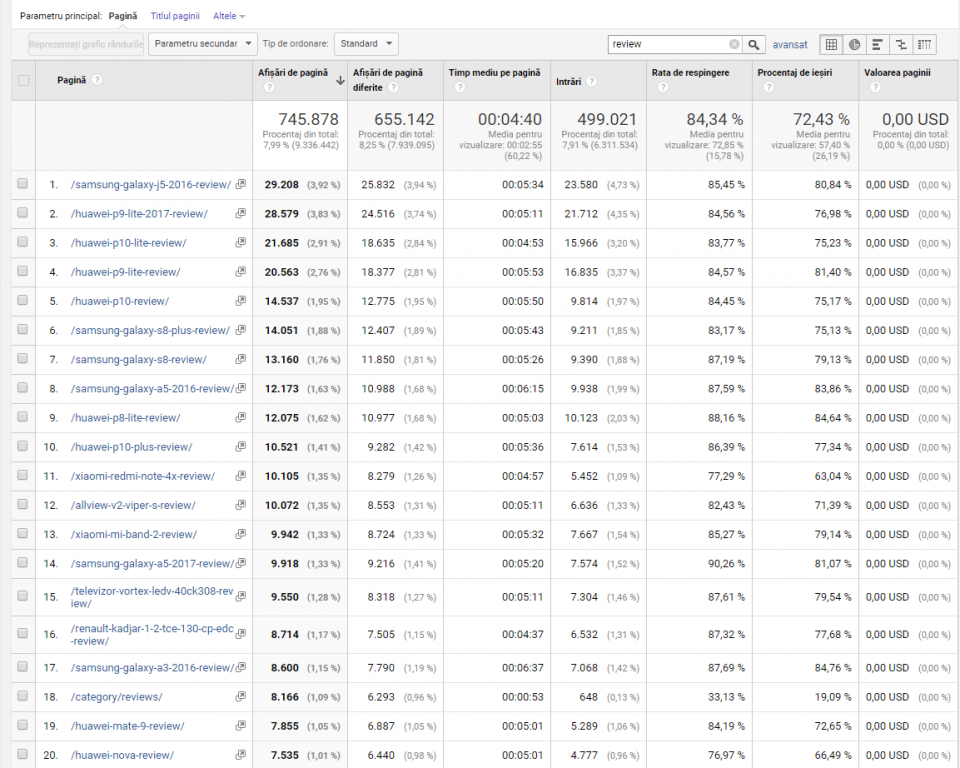Open the Altele dimension dropdown
The width and height of the screenshot is (960, 768).
tap(229, 16)
